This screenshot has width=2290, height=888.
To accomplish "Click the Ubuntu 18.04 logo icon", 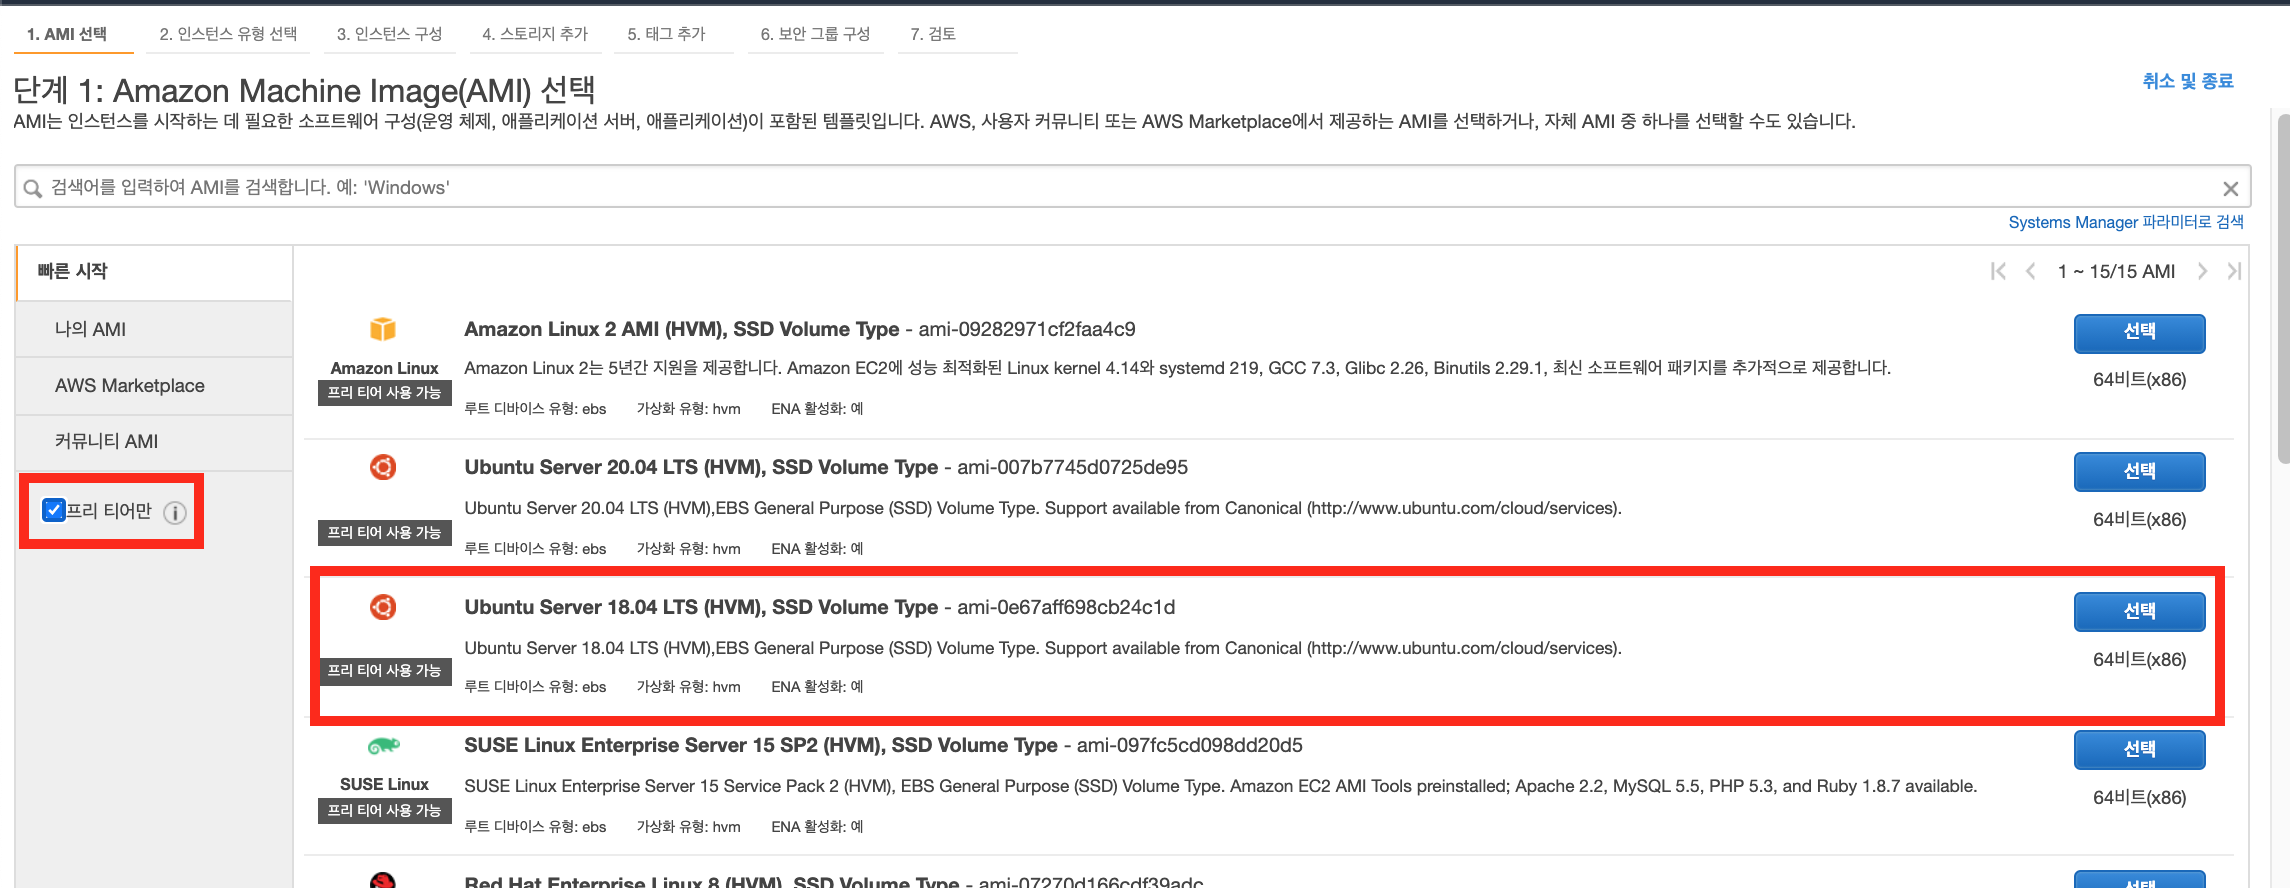I will coord(383,607).
